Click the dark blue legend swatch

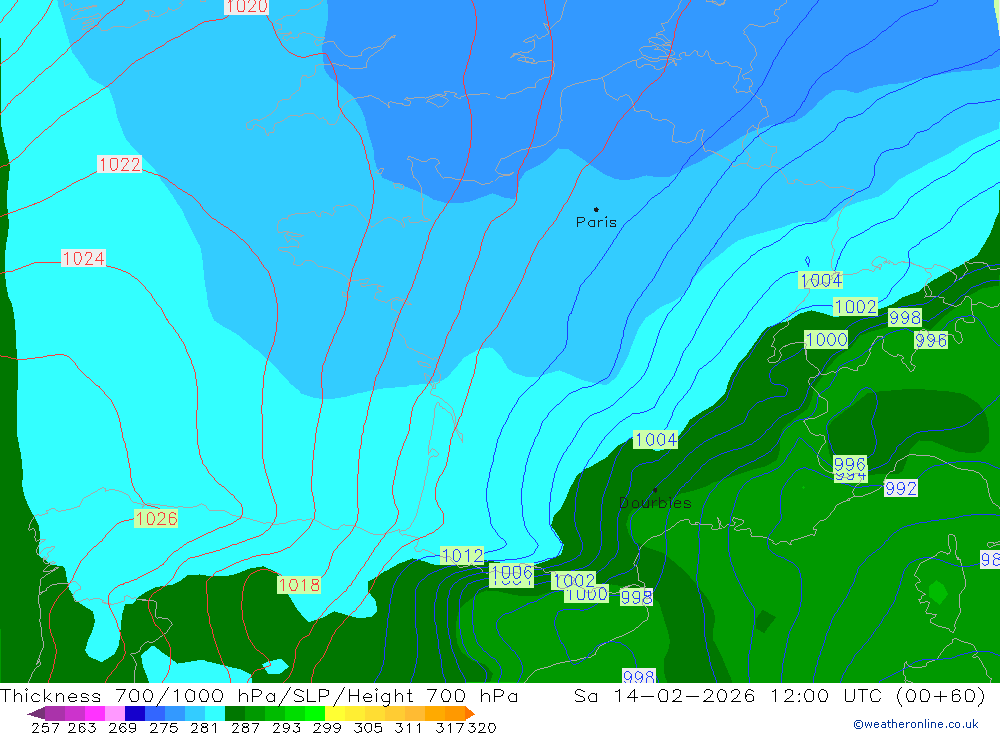coord(135,713)
